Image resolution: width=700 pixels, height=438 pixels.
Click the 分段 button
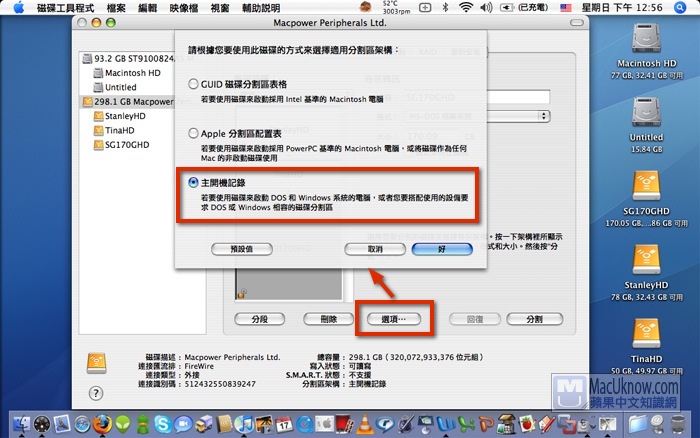tap(259, 319)
